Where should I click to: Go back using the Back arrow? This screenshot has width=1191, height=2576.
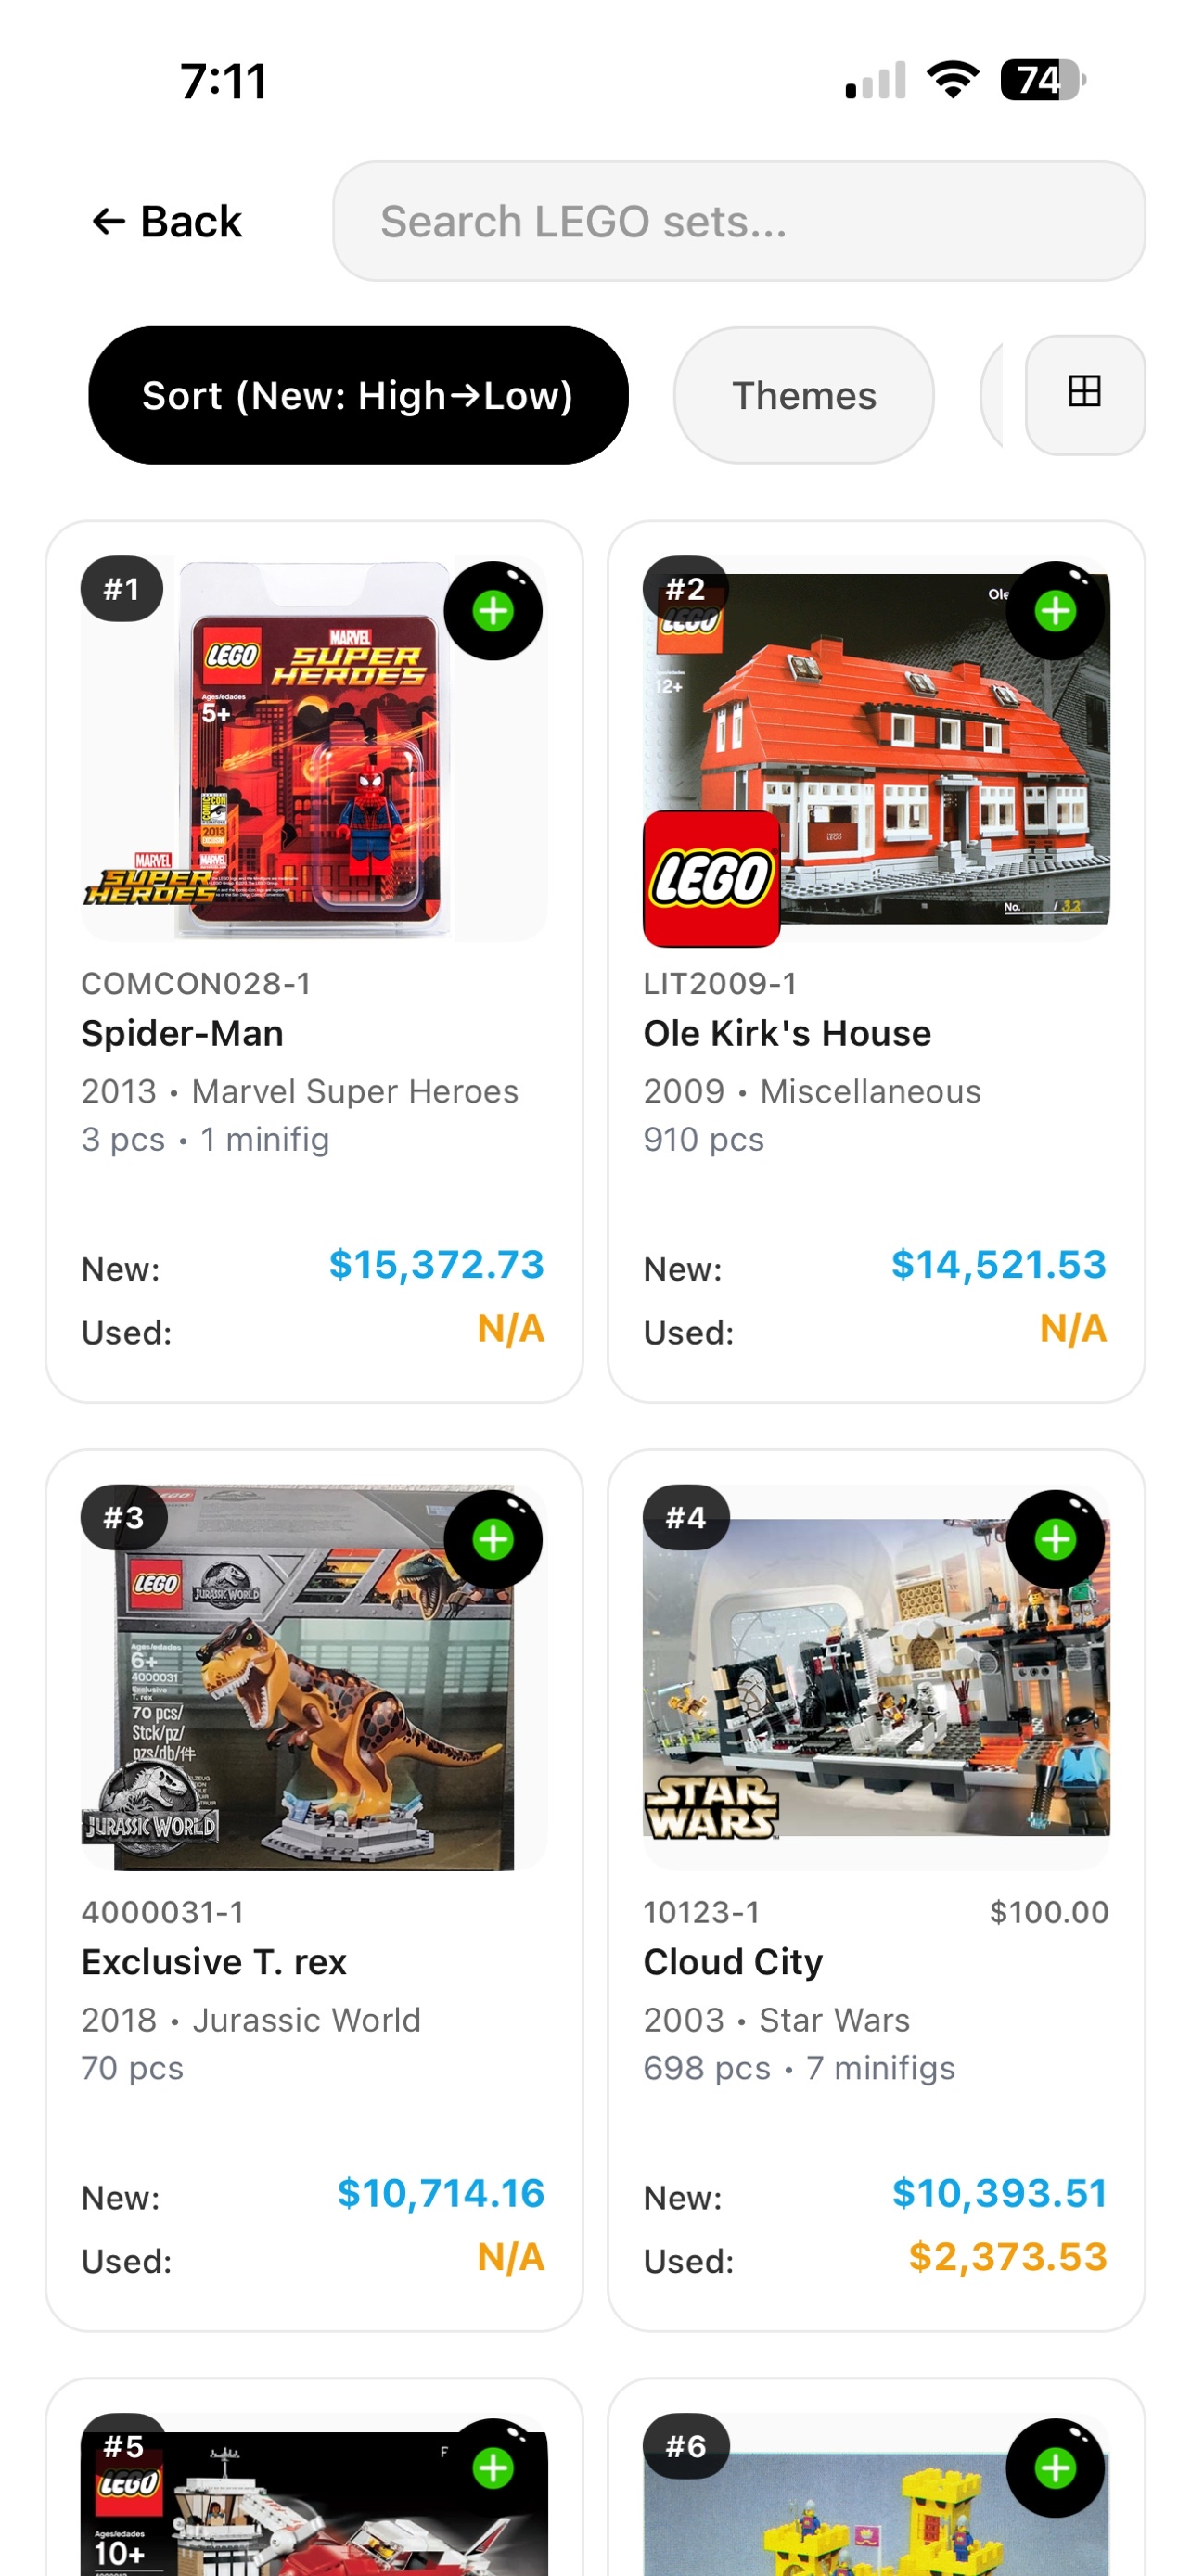click(167, 221)
